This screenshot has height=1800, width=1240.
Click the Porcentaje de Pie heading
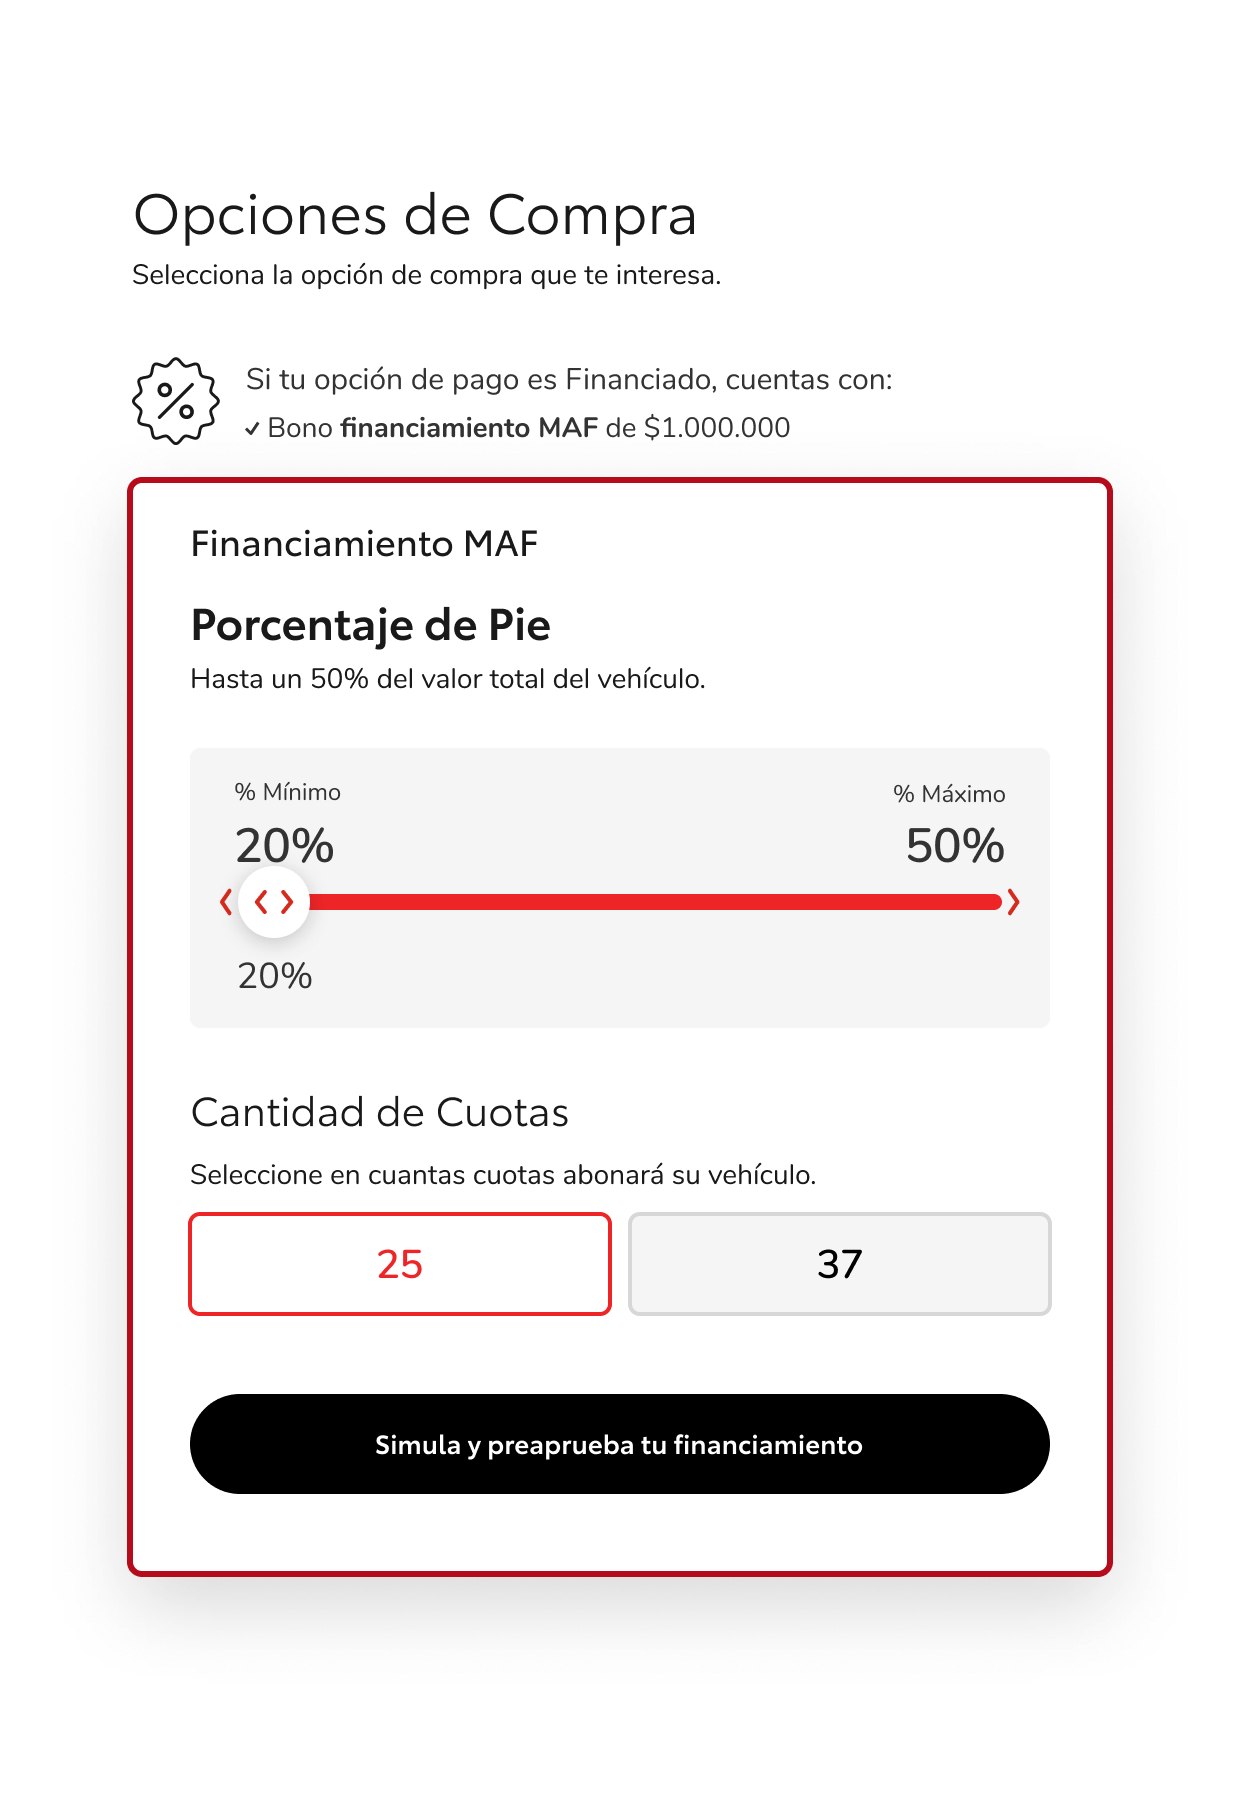pos(370,625)
